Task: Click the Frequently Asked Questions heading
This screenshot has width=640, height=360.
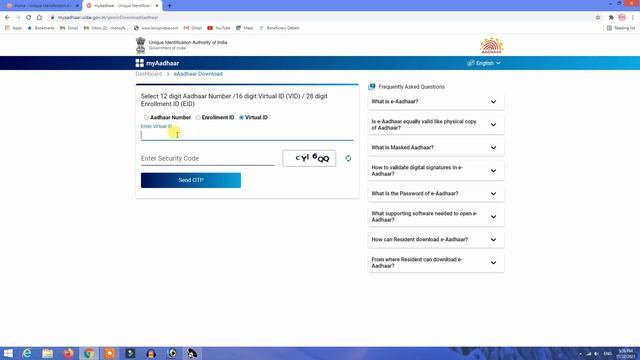Action: [411, 87]
